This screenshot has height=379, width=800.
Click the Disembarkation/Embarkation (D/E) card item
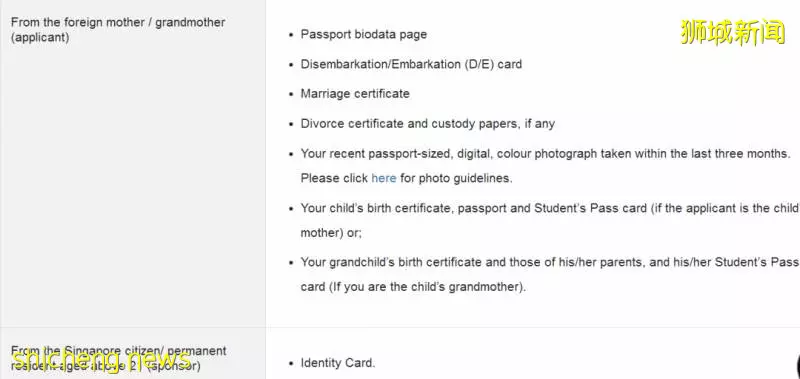tap(411, 64)
